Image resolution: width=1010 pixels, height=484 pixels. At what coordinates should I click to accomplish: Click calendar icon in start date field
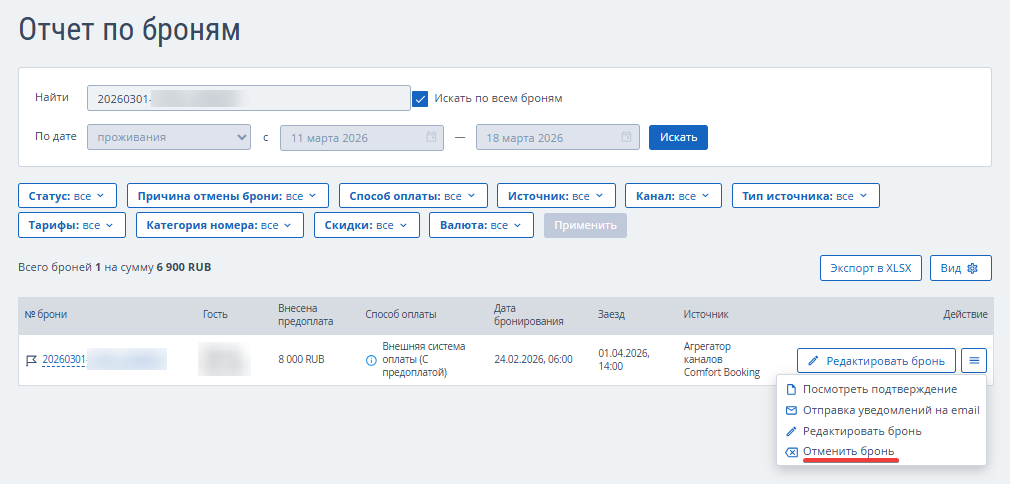coord(431,137)
